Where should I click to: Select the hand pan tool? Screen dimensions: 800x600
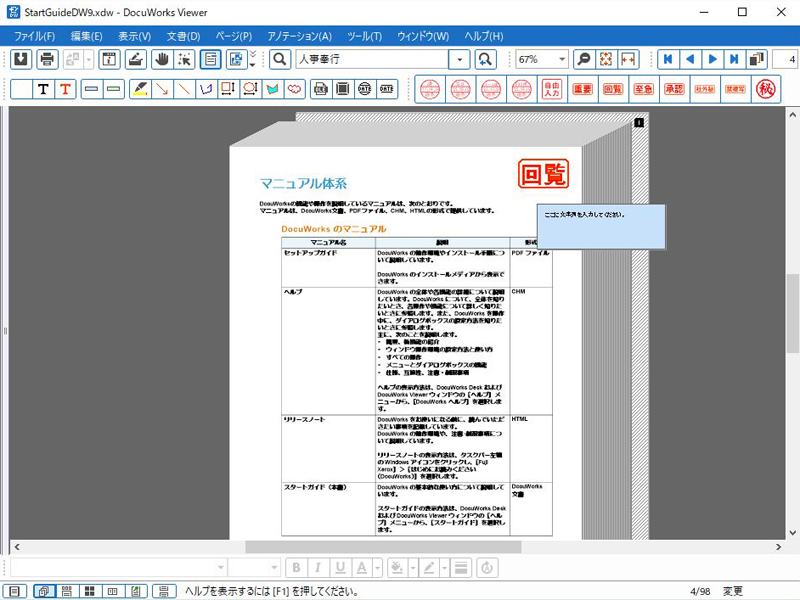click(x=162, y=59)
